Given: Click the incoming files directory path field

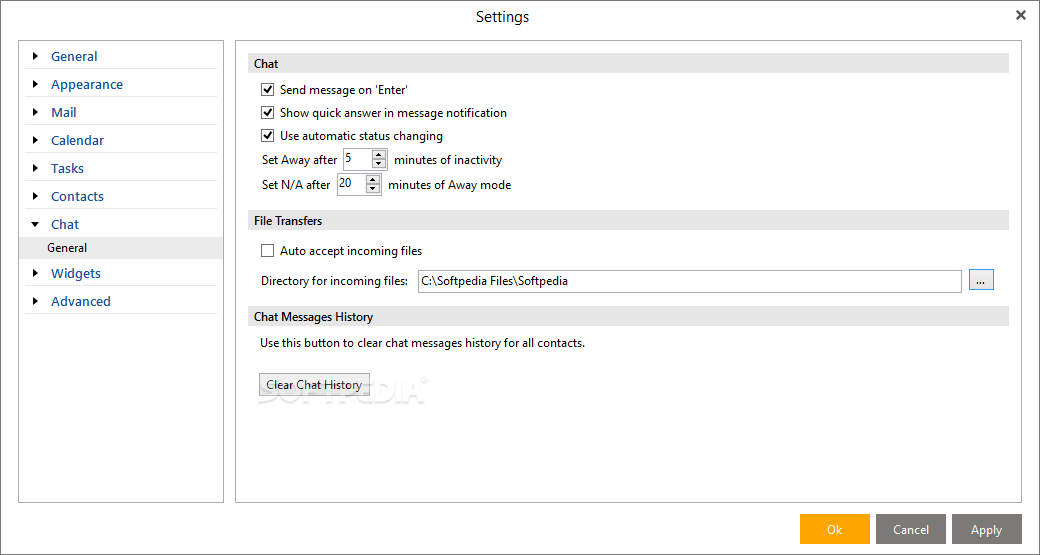Looking at the screenshot, I should pyautogui.click(x=690, y=281).
